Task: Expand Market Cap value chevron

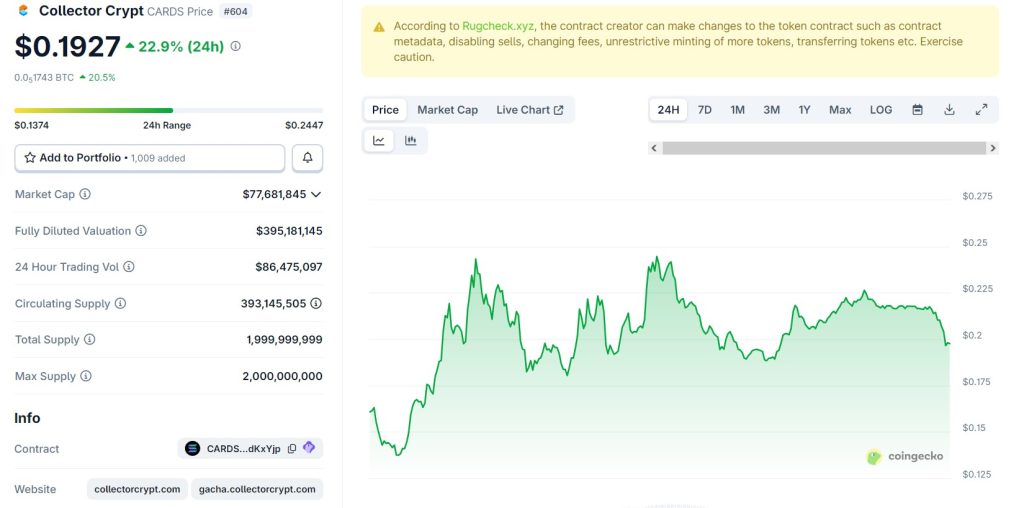Action: 316,194
